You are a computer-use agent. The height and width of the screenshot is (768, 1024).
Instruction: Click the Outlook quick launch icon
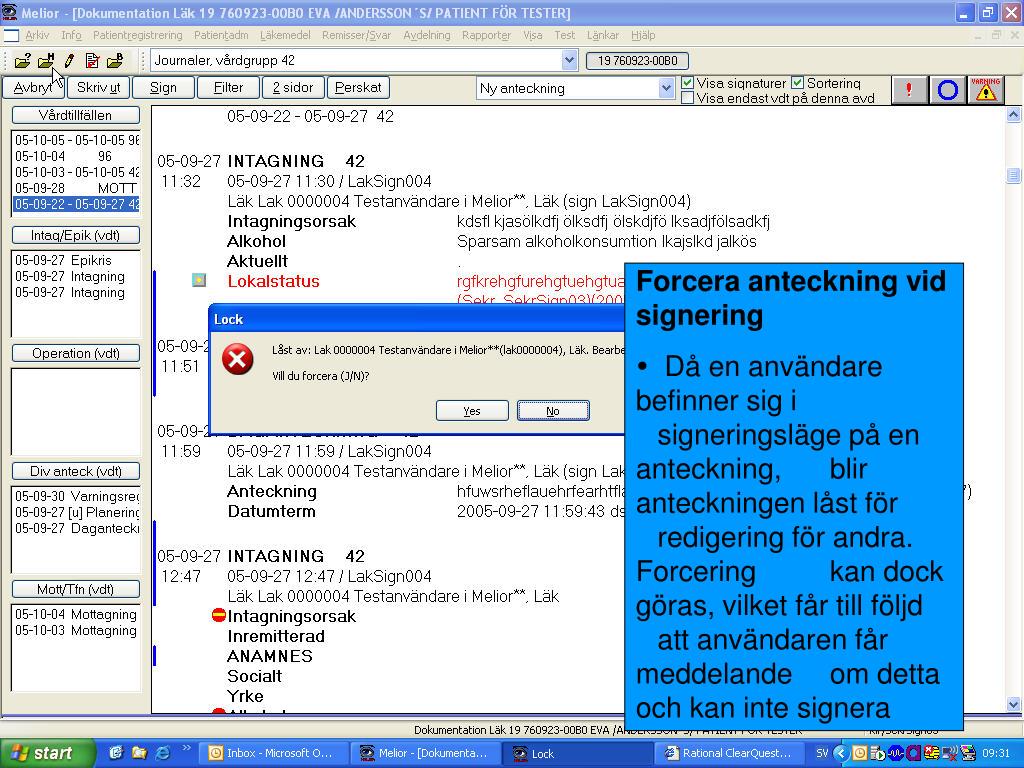(x=116, y=753)
